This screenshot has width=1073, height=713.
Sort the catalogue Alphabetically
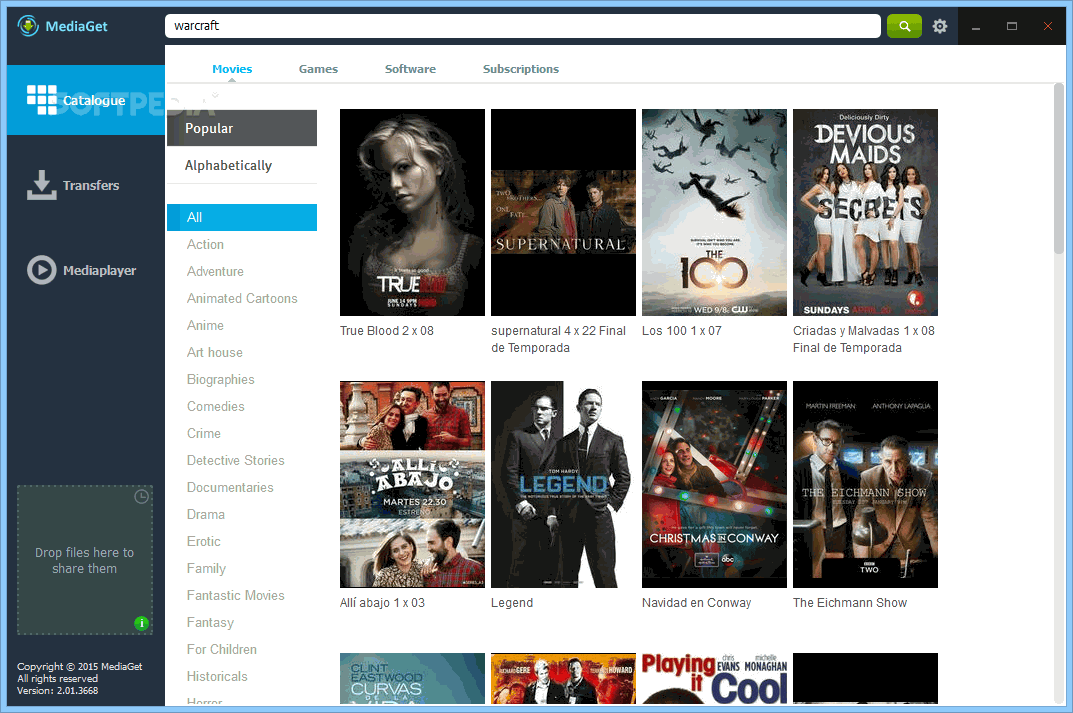click(x=228, y=166)
